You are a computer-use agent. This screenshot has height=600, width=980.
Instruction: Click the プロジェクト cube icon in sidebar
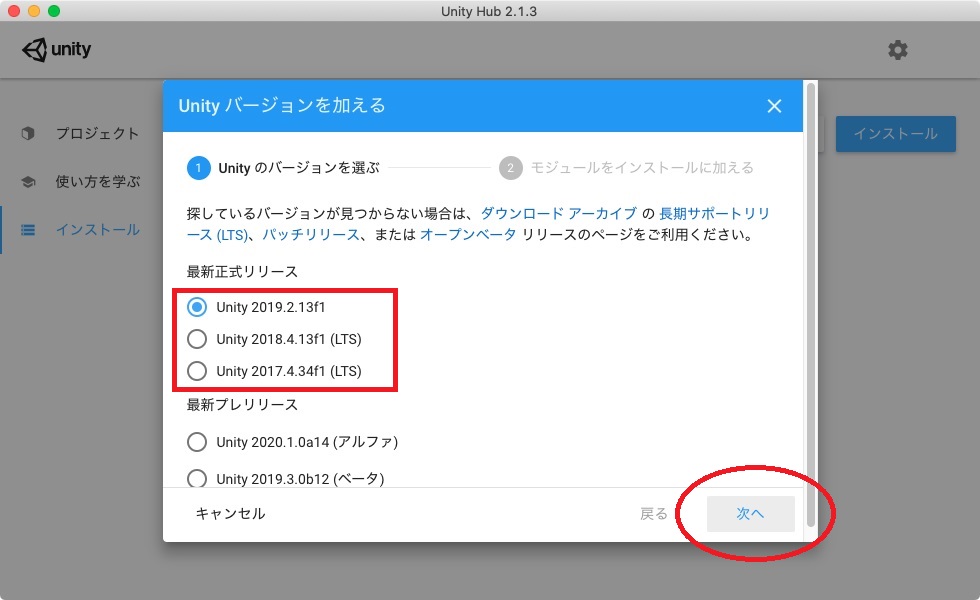click(28, 133)
